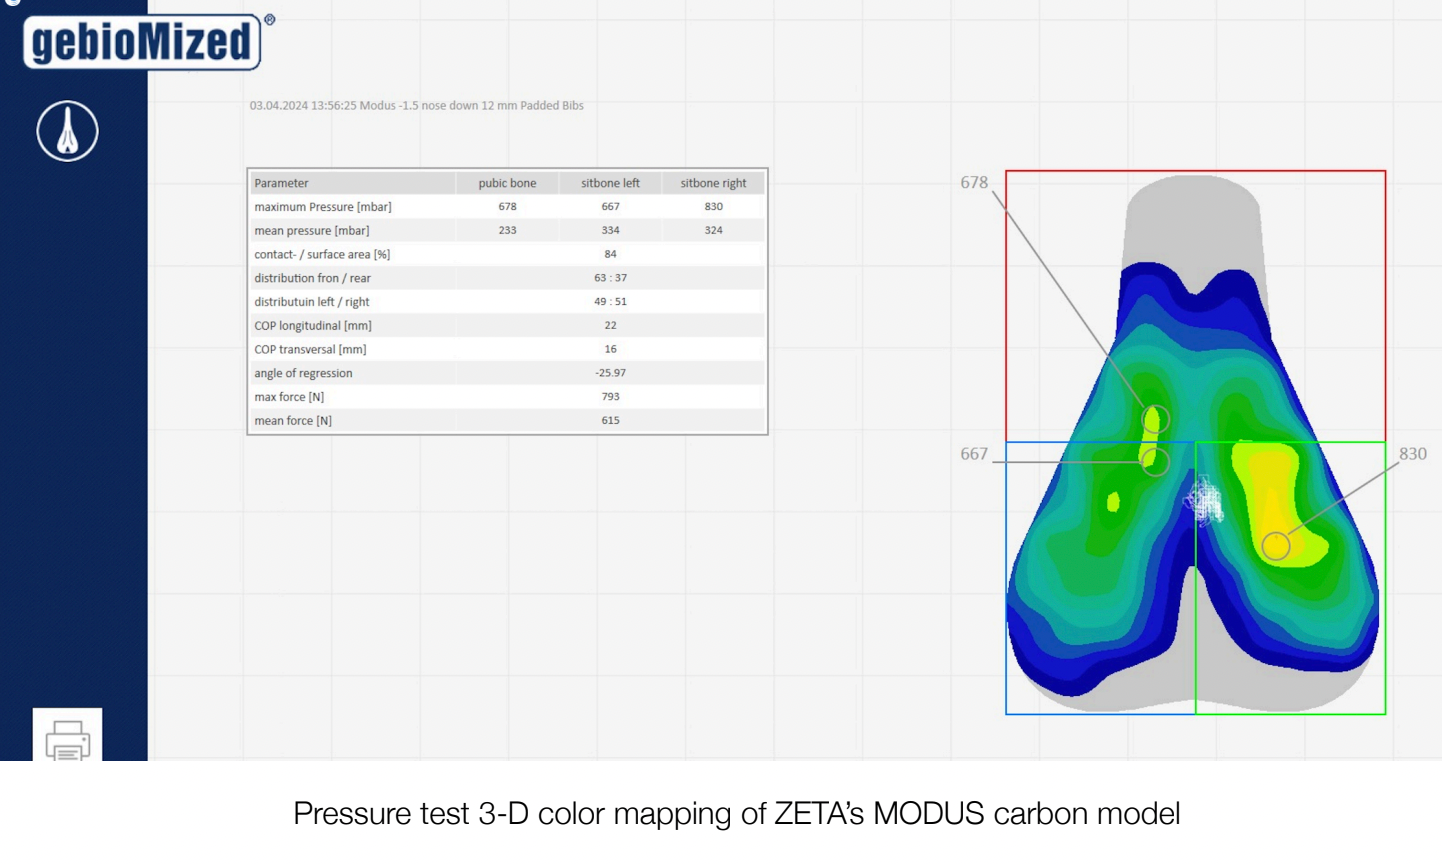Image resolution: width=1442 pixels, height=864 pixels.
Task: Click the printer icon
Action: click(67, 738)
